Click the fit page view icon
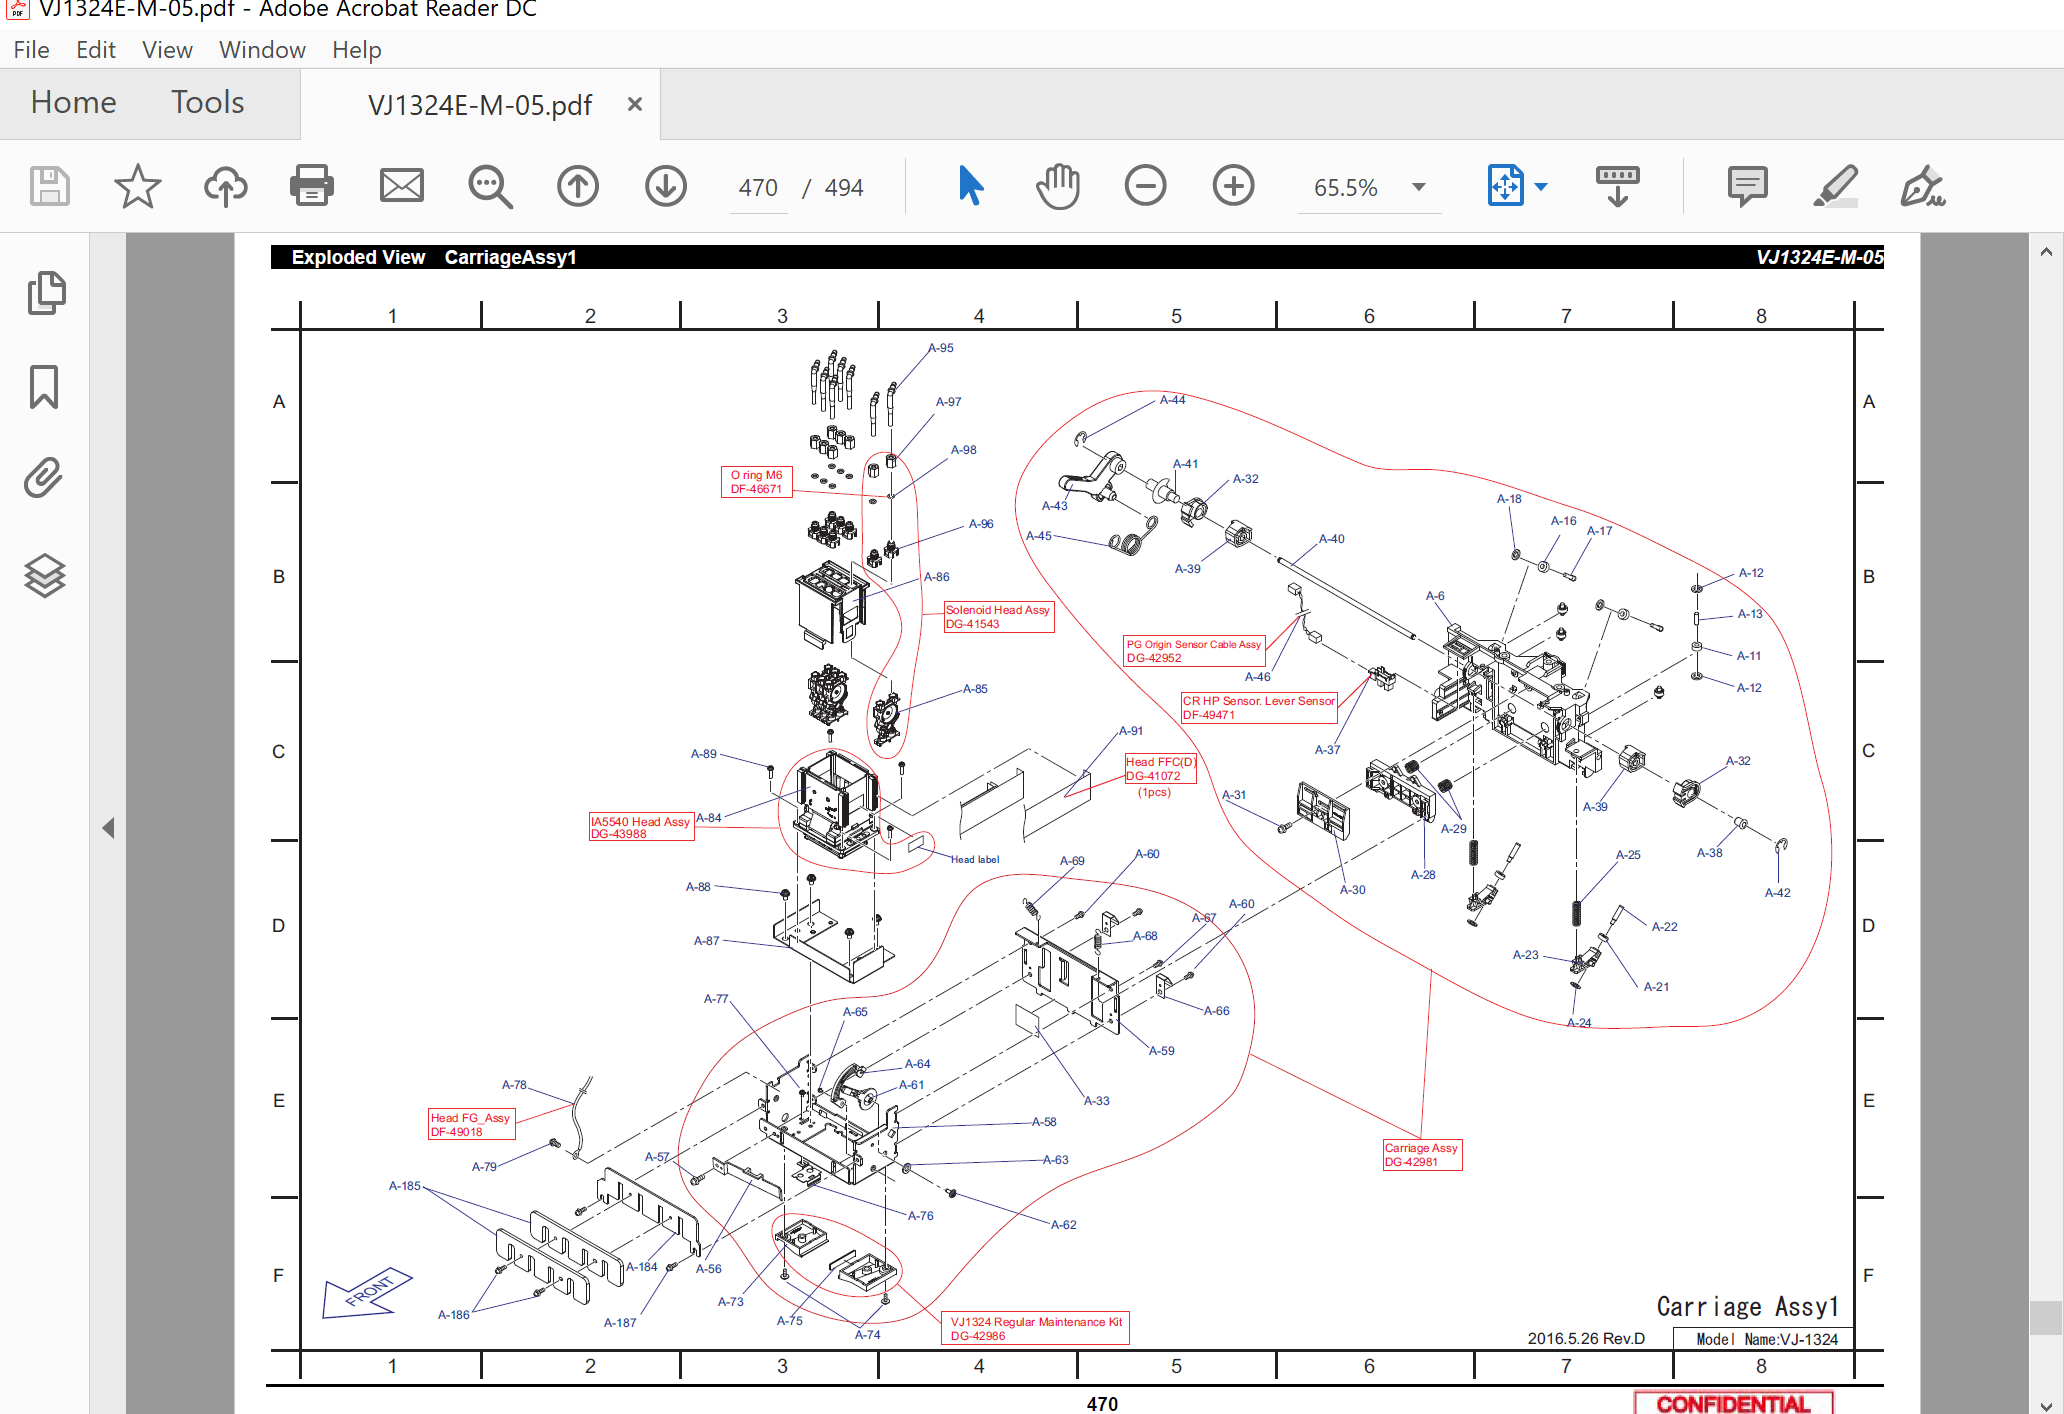This screenshot has height=1414, width=2064. click(1506, 186)
